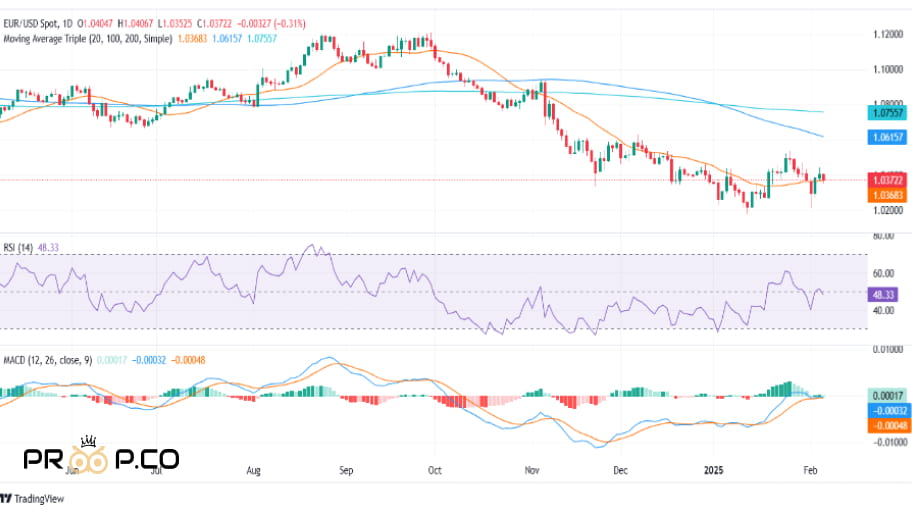912x513 pixels.
Task: Click the 1.12000 price axis label
Action: [x=888, y=35]
